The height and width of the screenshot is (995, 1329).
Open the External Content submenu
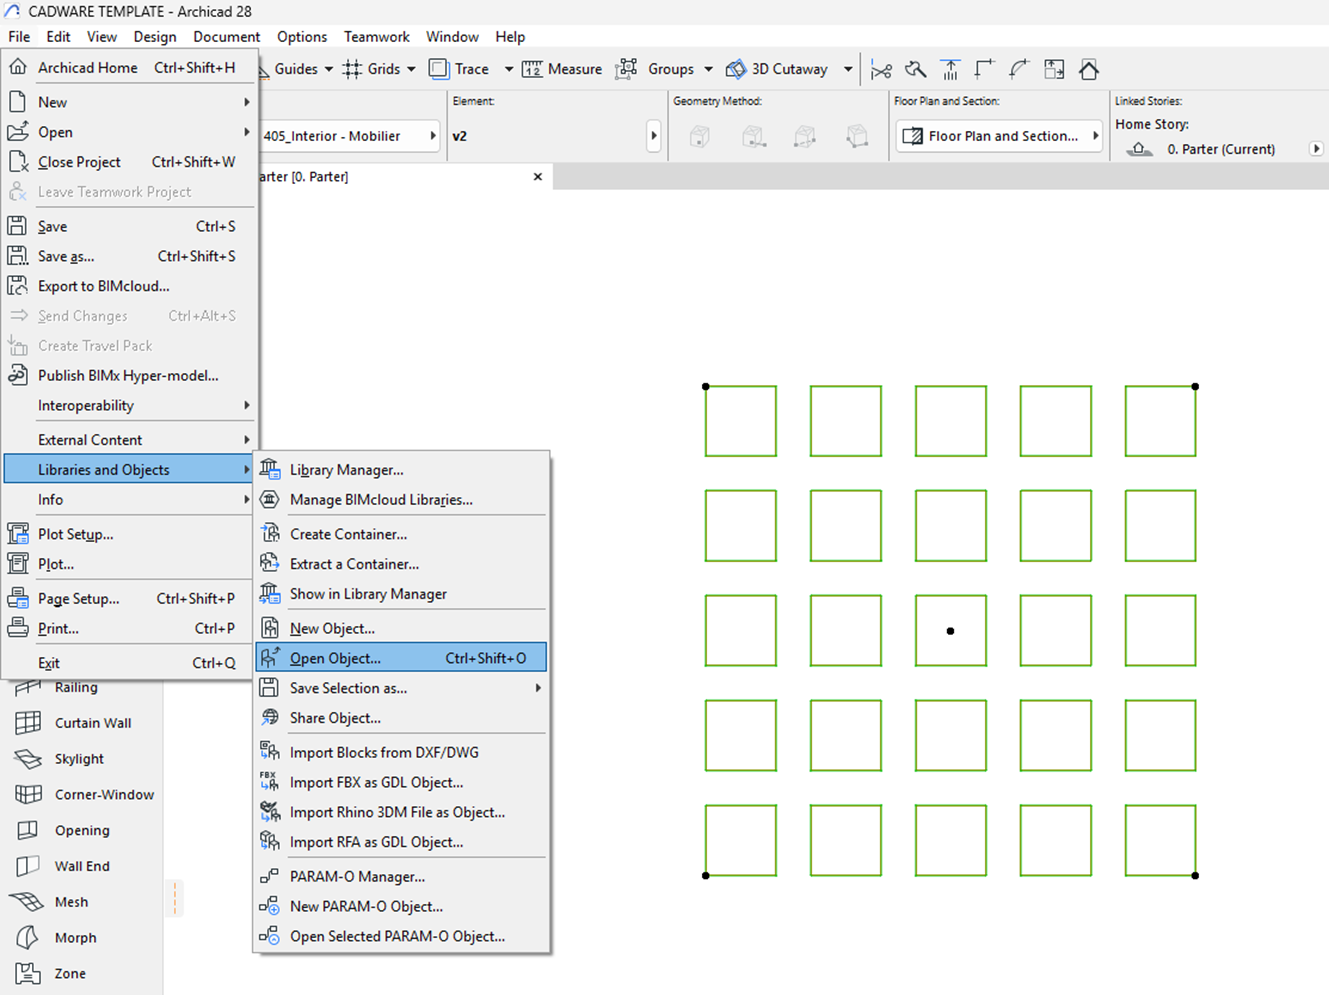coord(129,439)
